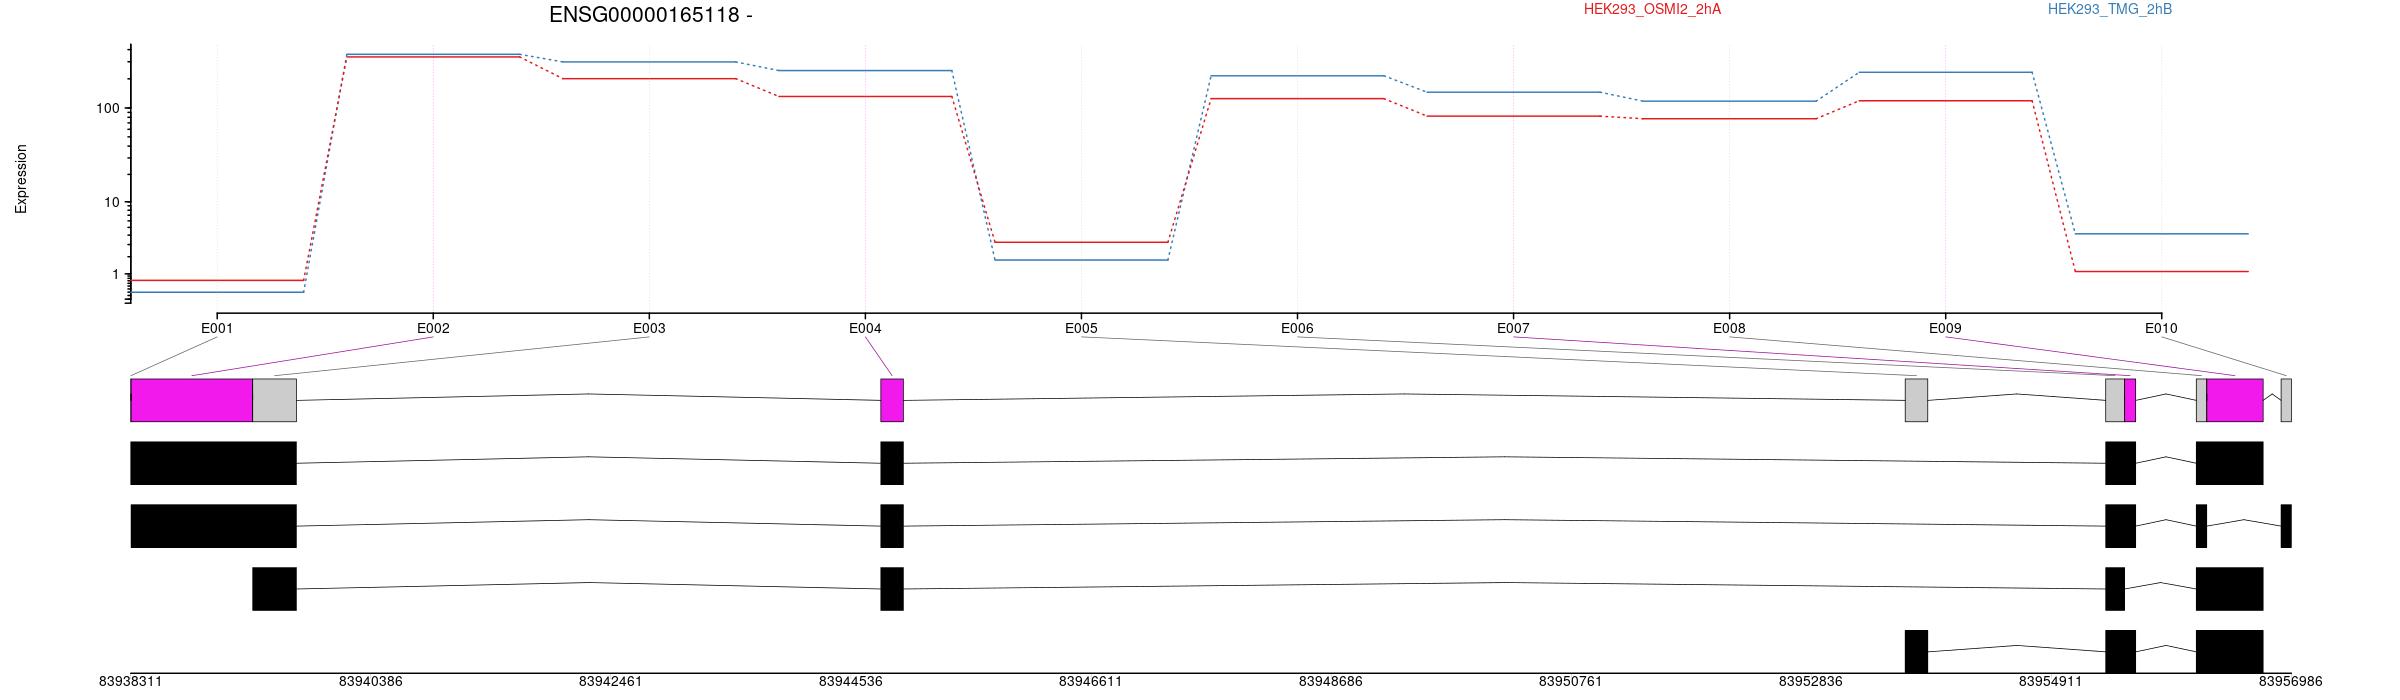This screenshot has width=2400, height=700.
Task: Select exon label E007
Action: (x=1513, y=328)
